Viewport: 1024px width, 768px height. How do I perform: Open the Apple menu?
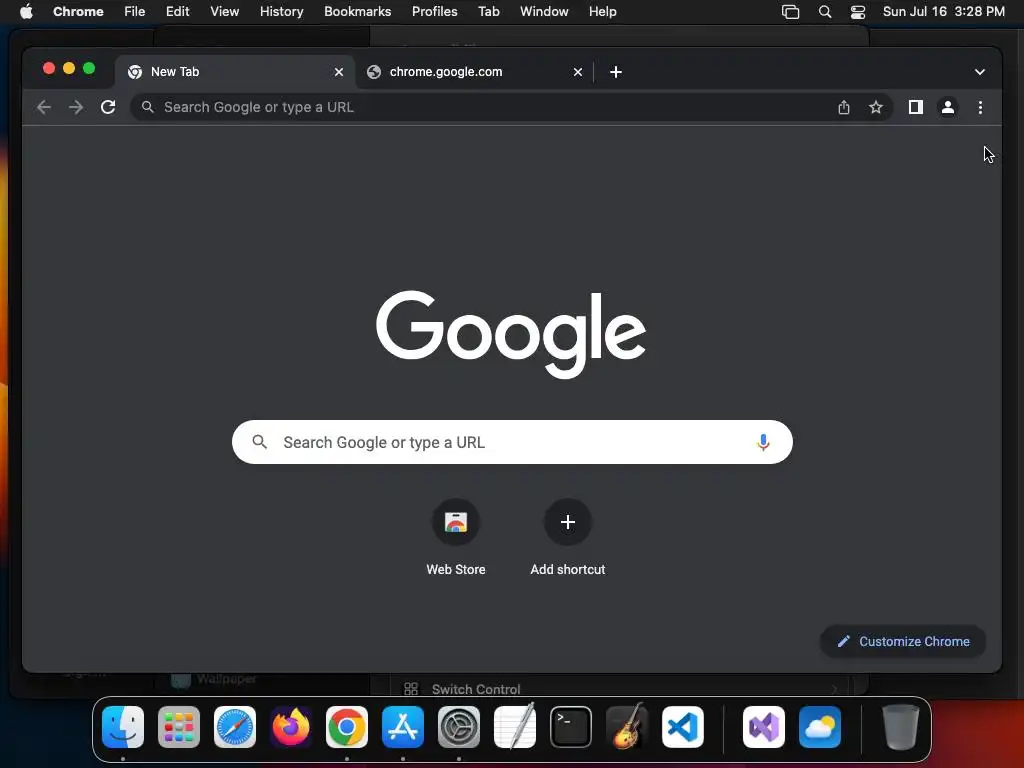point(26,12)
